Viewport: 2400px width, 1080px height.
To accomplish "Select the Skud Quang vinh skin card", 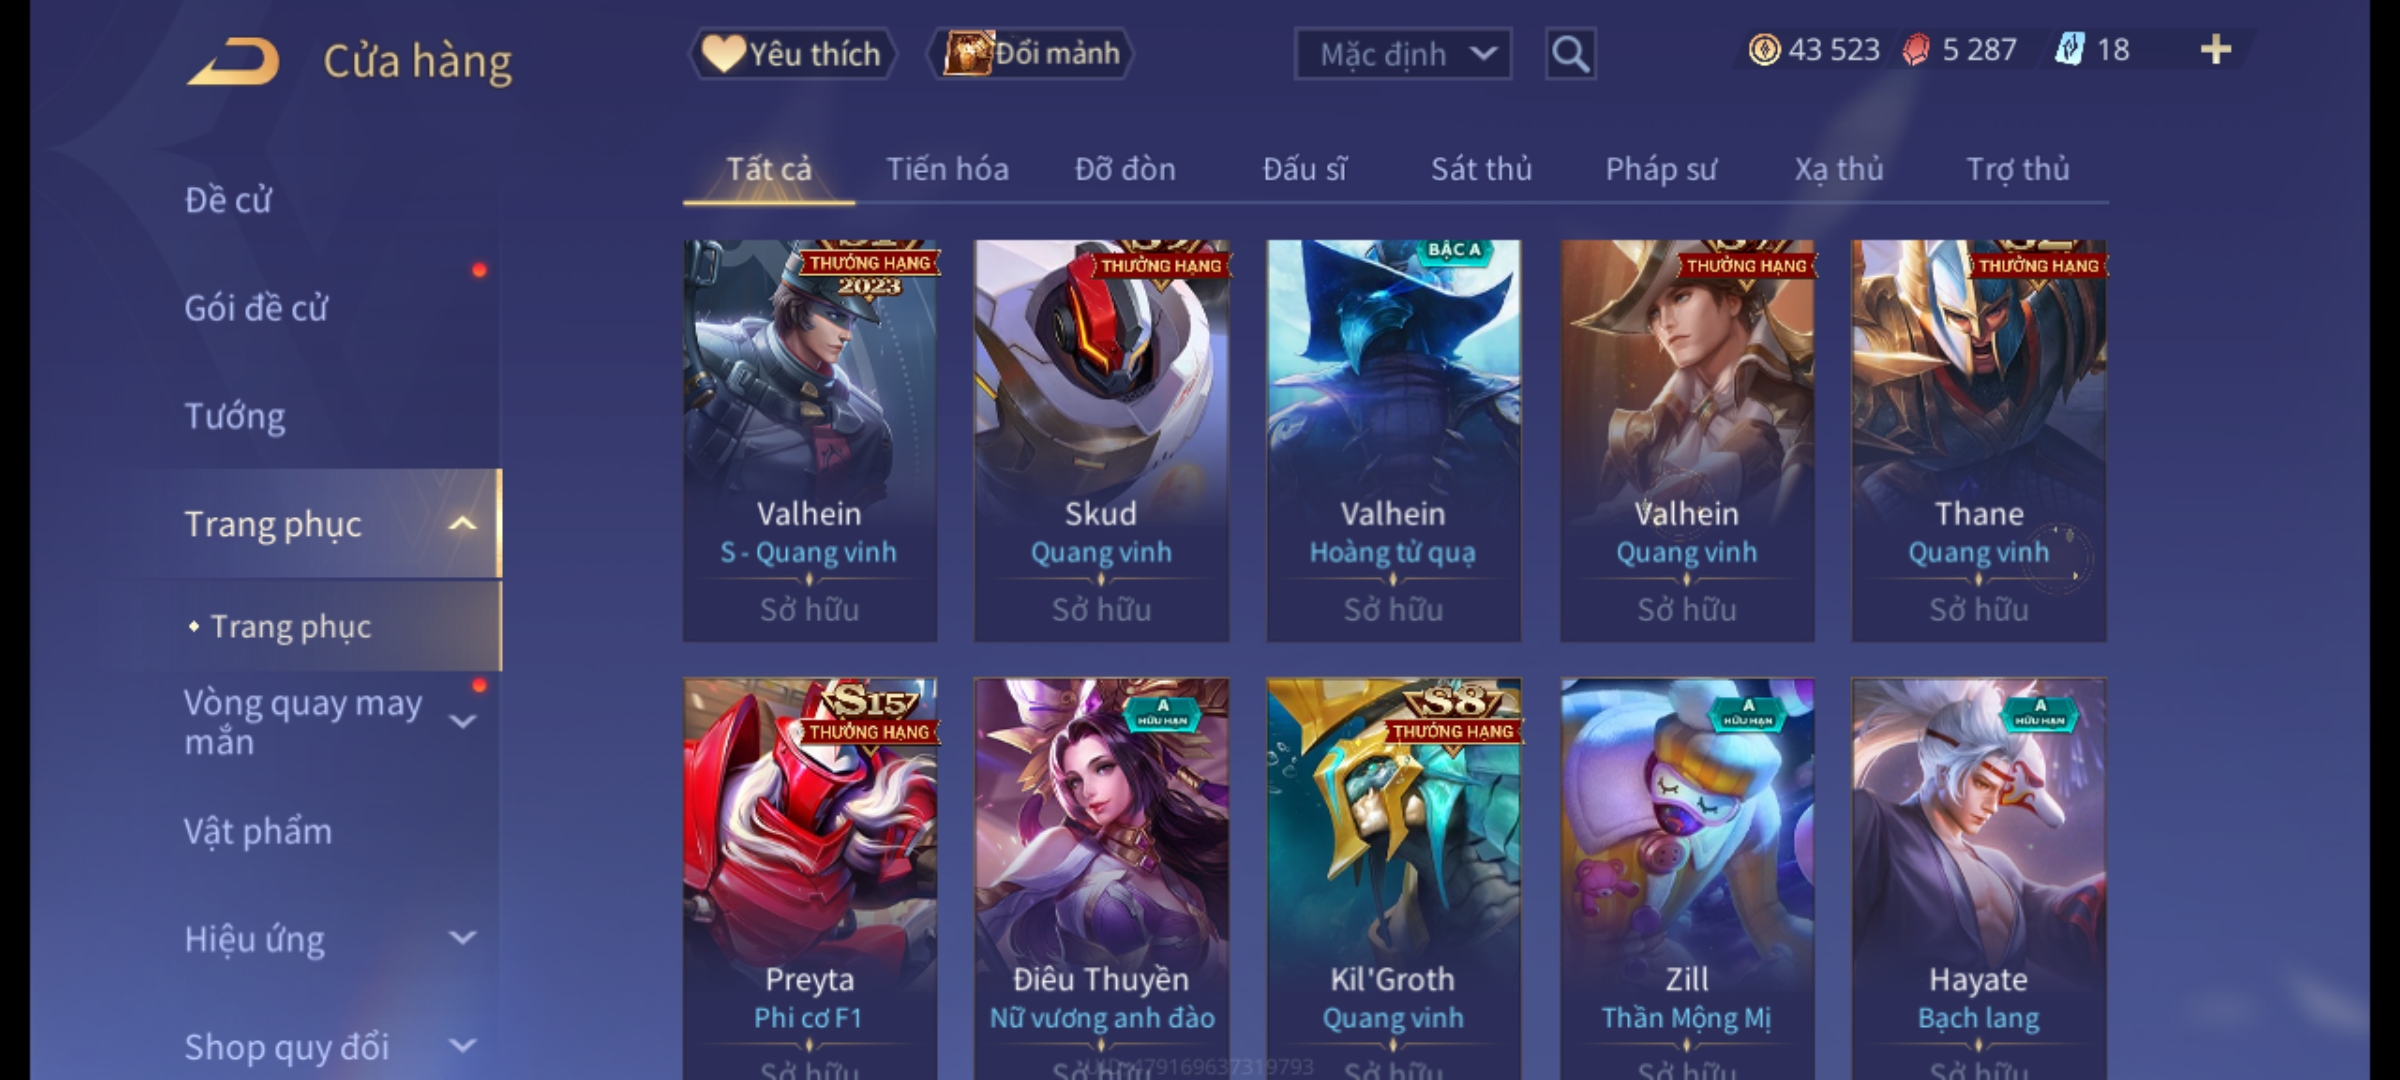I will (x=1102, y=441).
